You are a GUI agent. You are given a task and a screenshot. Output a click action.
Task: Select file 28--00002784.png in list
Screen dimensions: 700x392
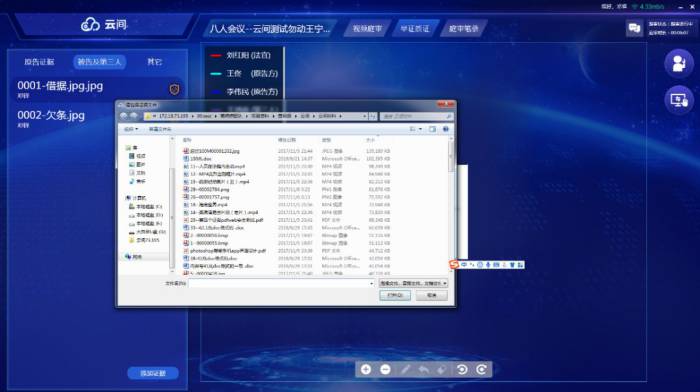coord(206,189)
